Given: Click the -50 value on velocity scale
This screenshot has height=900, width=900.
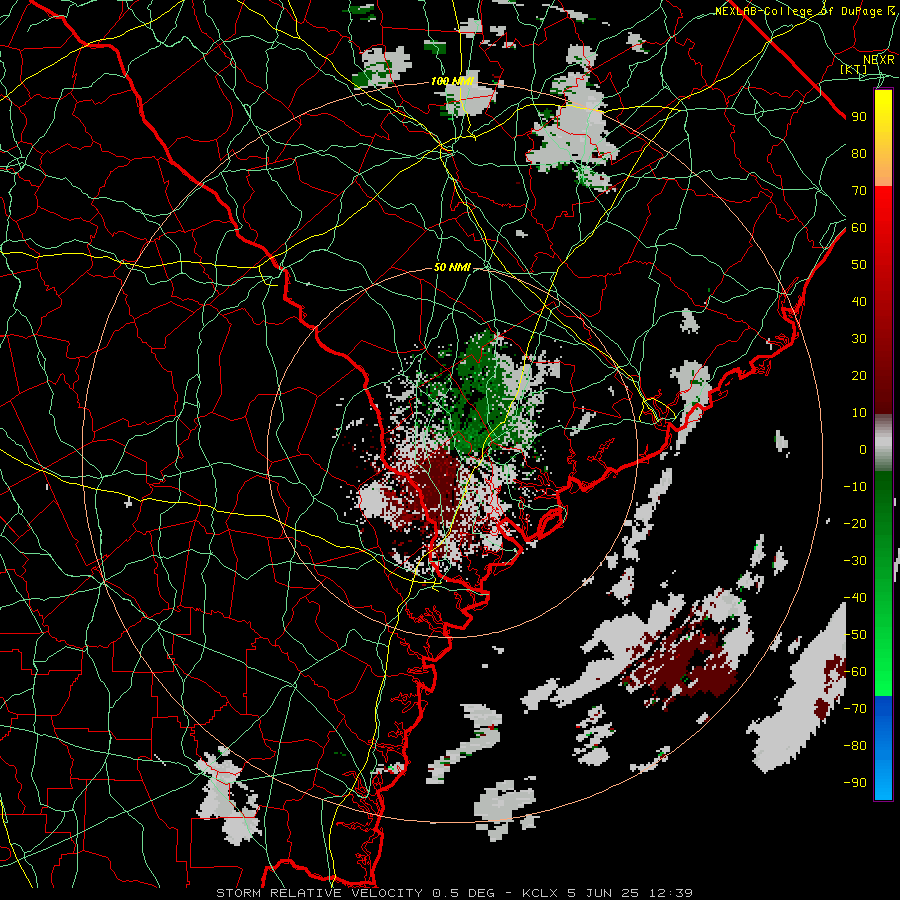Looking at the screenshot, I should coord(855,635).
